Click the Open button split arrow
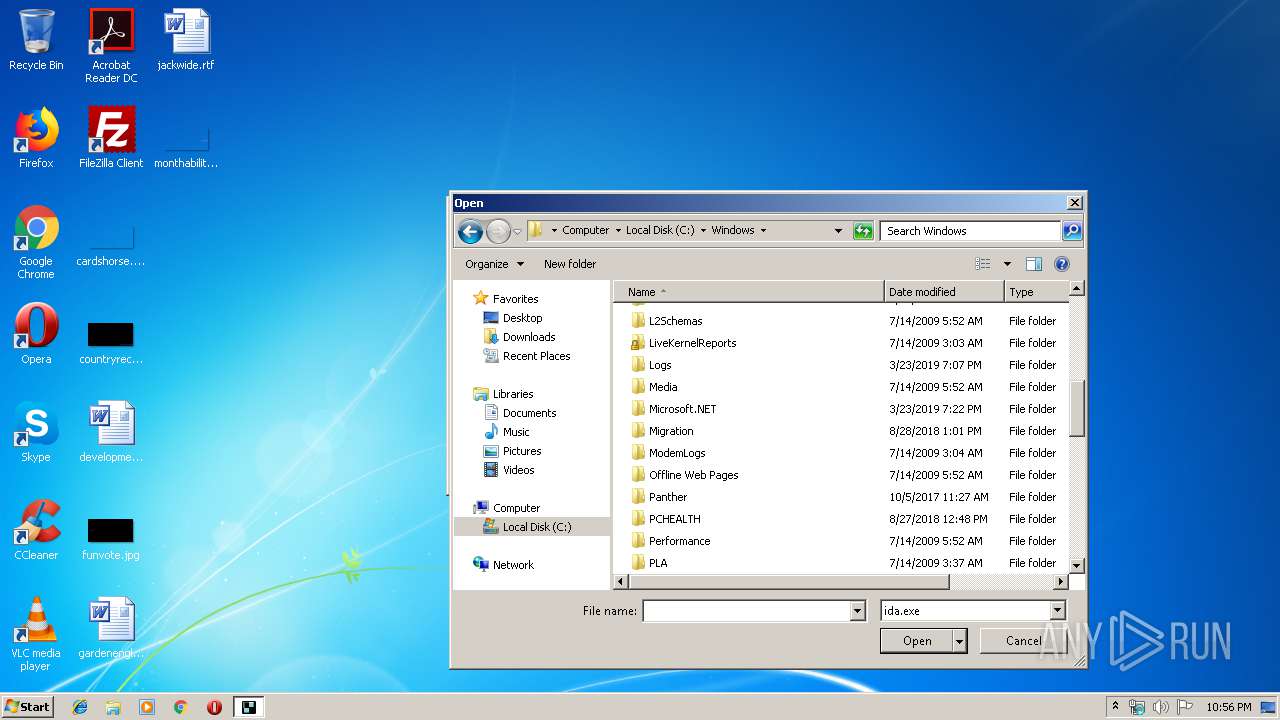 pos(960,641)
